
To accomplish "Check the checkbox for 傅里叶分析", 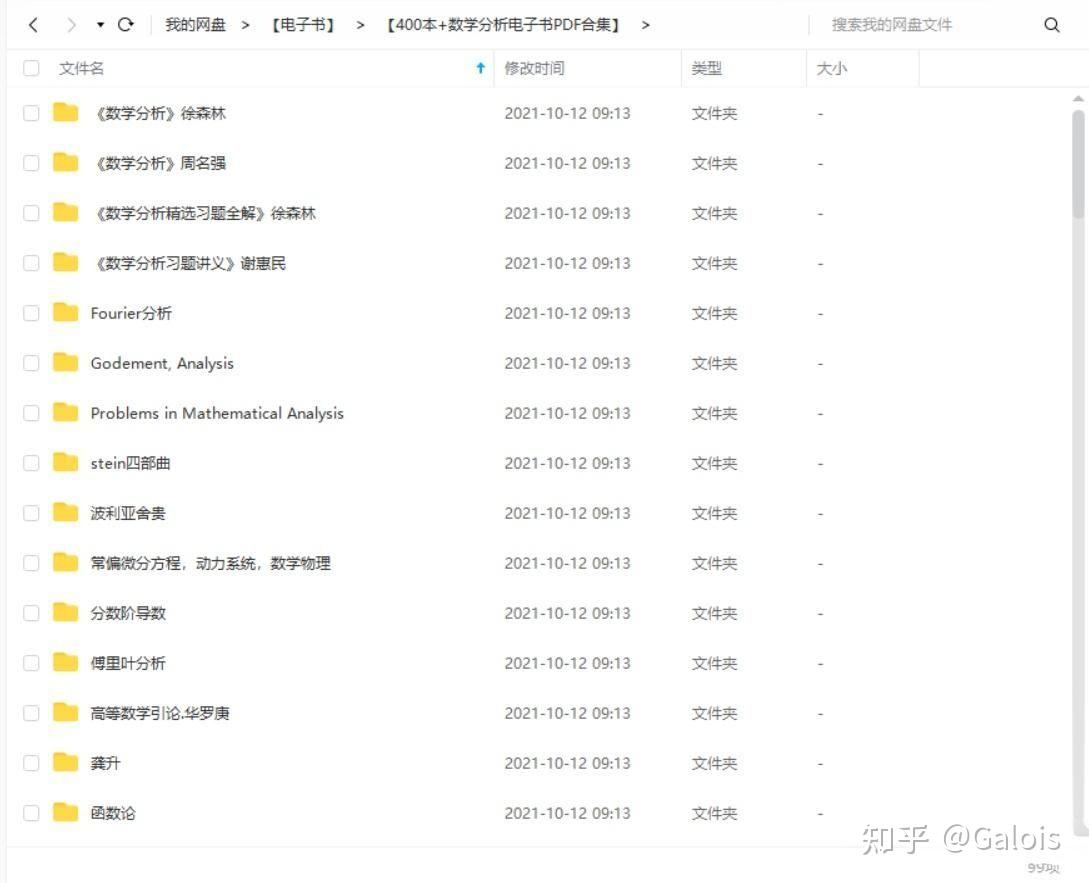I will tap(30, 663).
